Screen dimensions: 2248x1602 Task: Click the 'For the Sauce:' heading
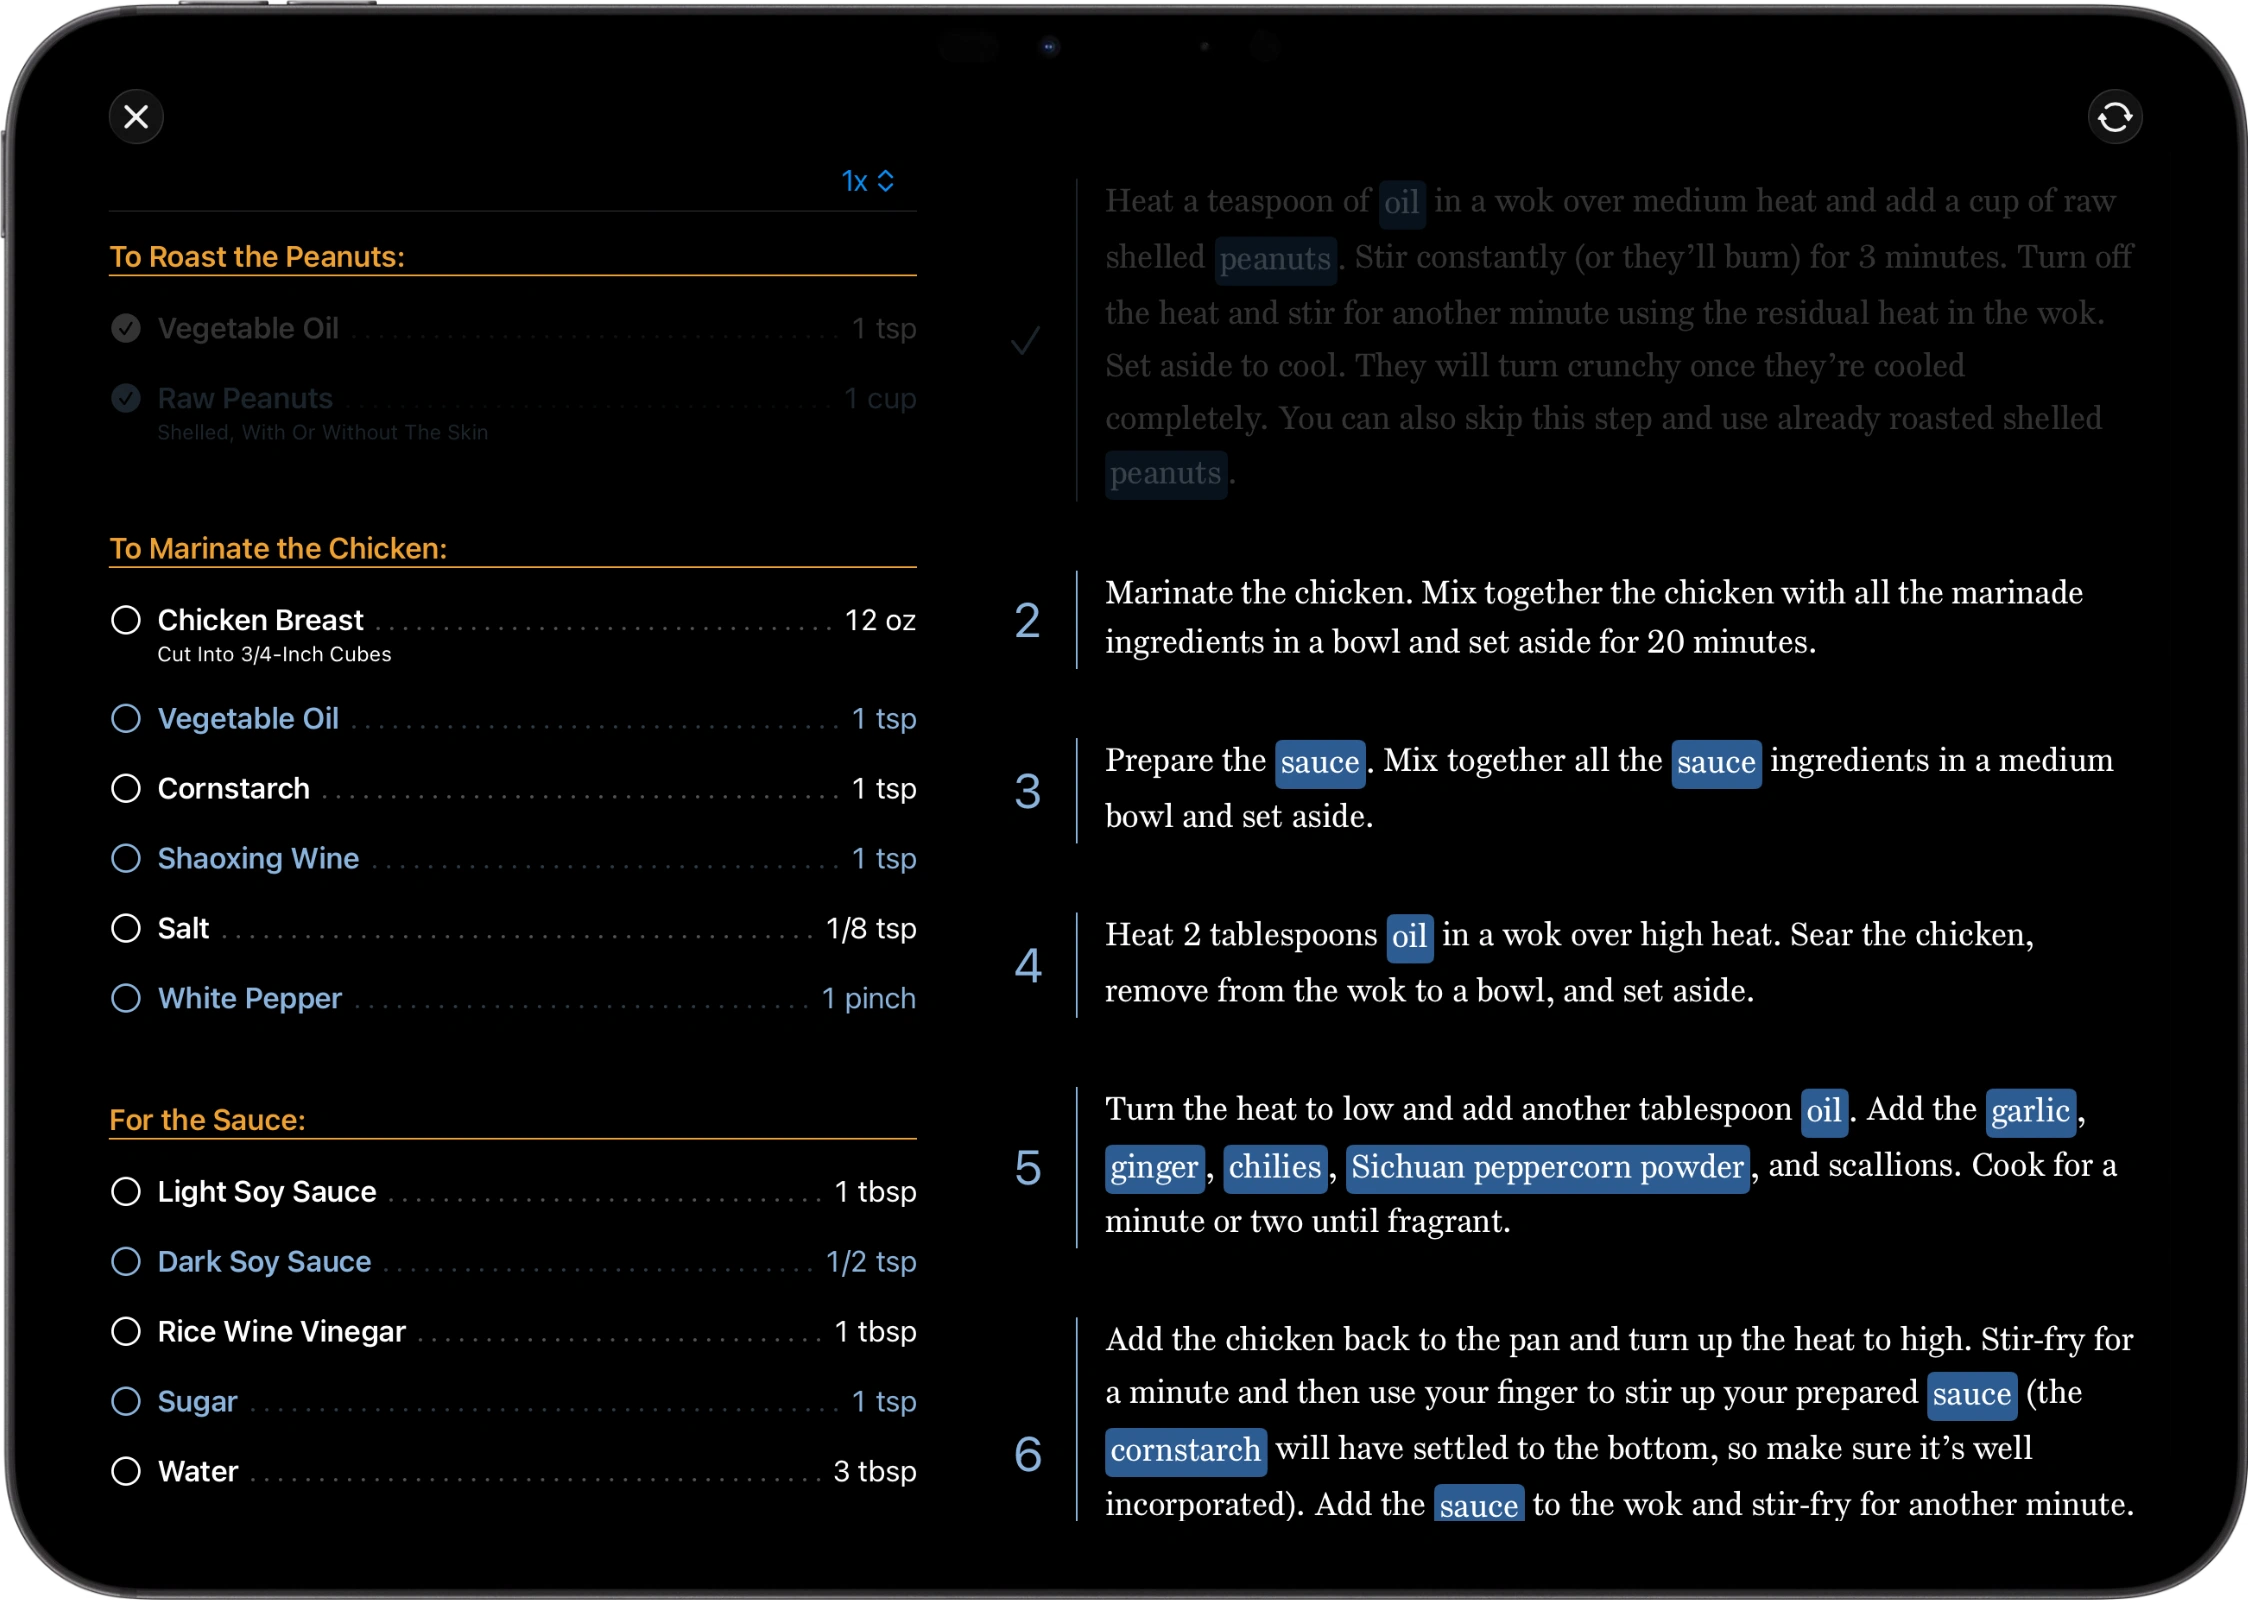tap(207, 1120)
